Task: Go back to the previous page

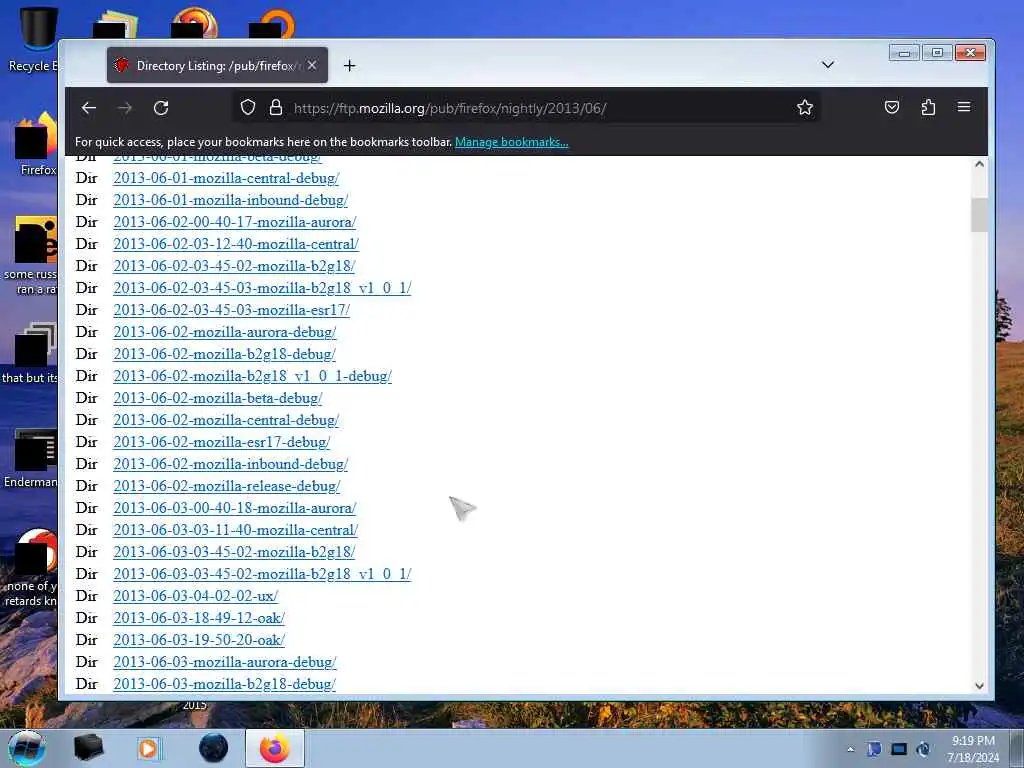Action: pos(89,108)
